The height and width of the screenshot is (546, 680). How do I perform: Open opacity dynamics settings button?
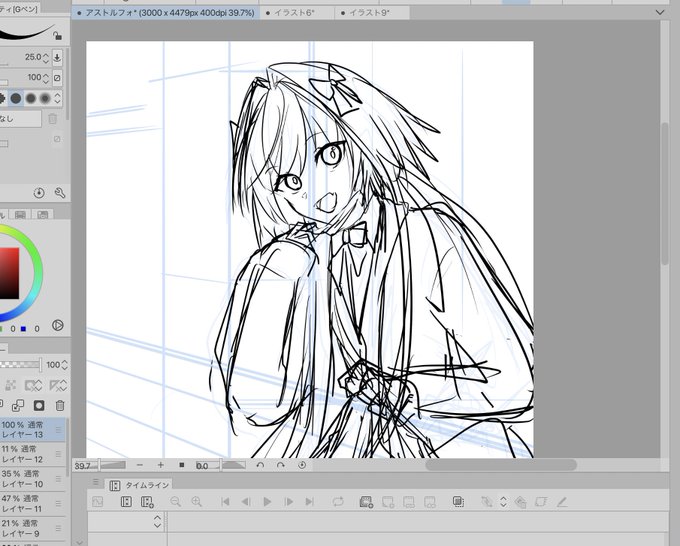click(x=57, y=78)
